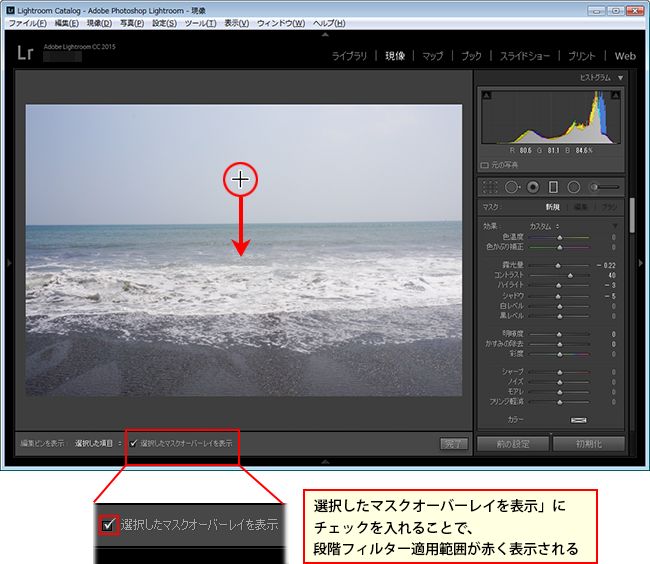The height and width of the screenshot is (564, 650).
Task: Toggle 選択したマスクオーバーレイを表示 checkbox
Action: tap(133, 443)
